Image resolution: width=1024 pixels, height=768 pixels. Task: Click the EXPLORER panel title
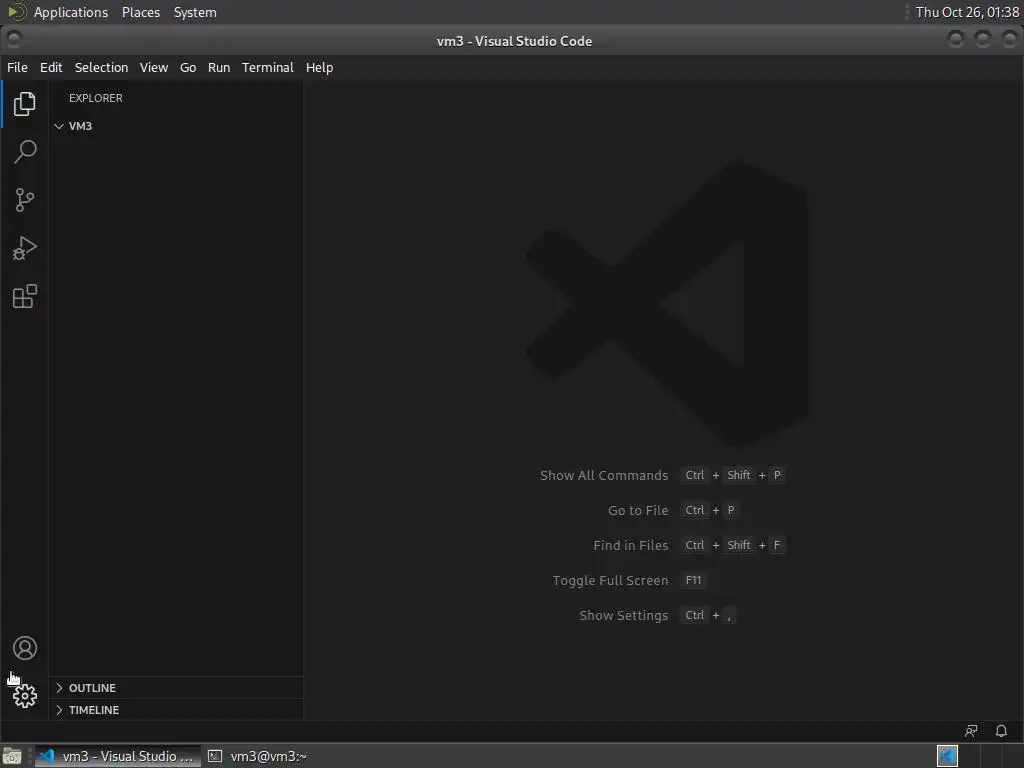click(x=96, y=98)
